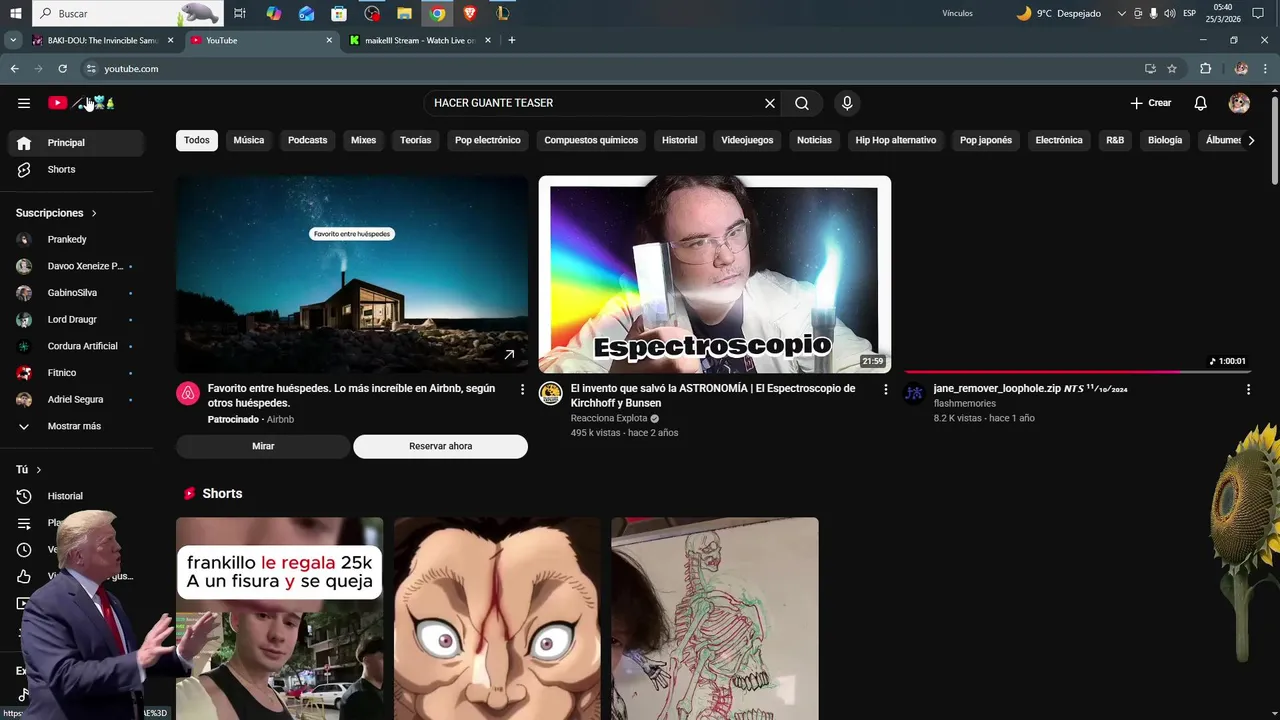
Task: Select Compuestos químicos chip
Action: (x=591, y=140)
